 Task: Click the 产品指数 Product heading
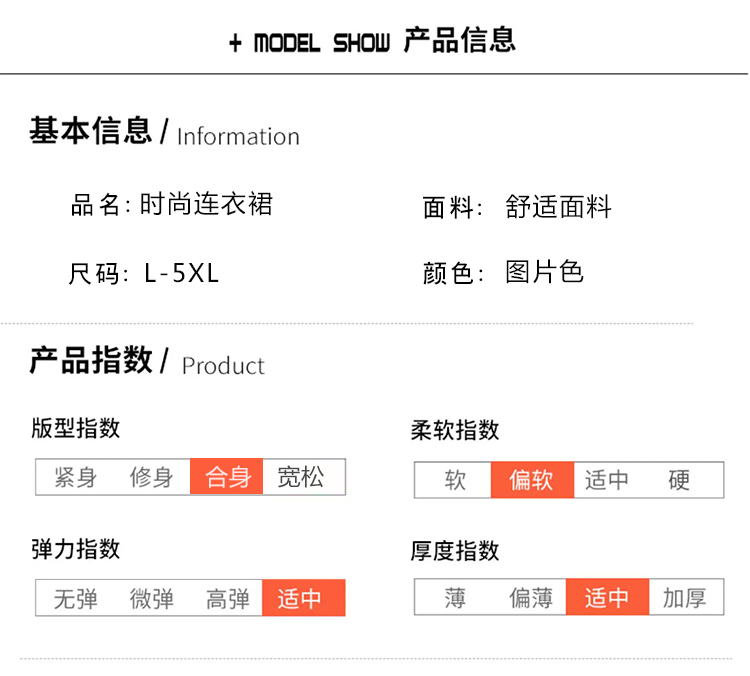pos(147,361)
